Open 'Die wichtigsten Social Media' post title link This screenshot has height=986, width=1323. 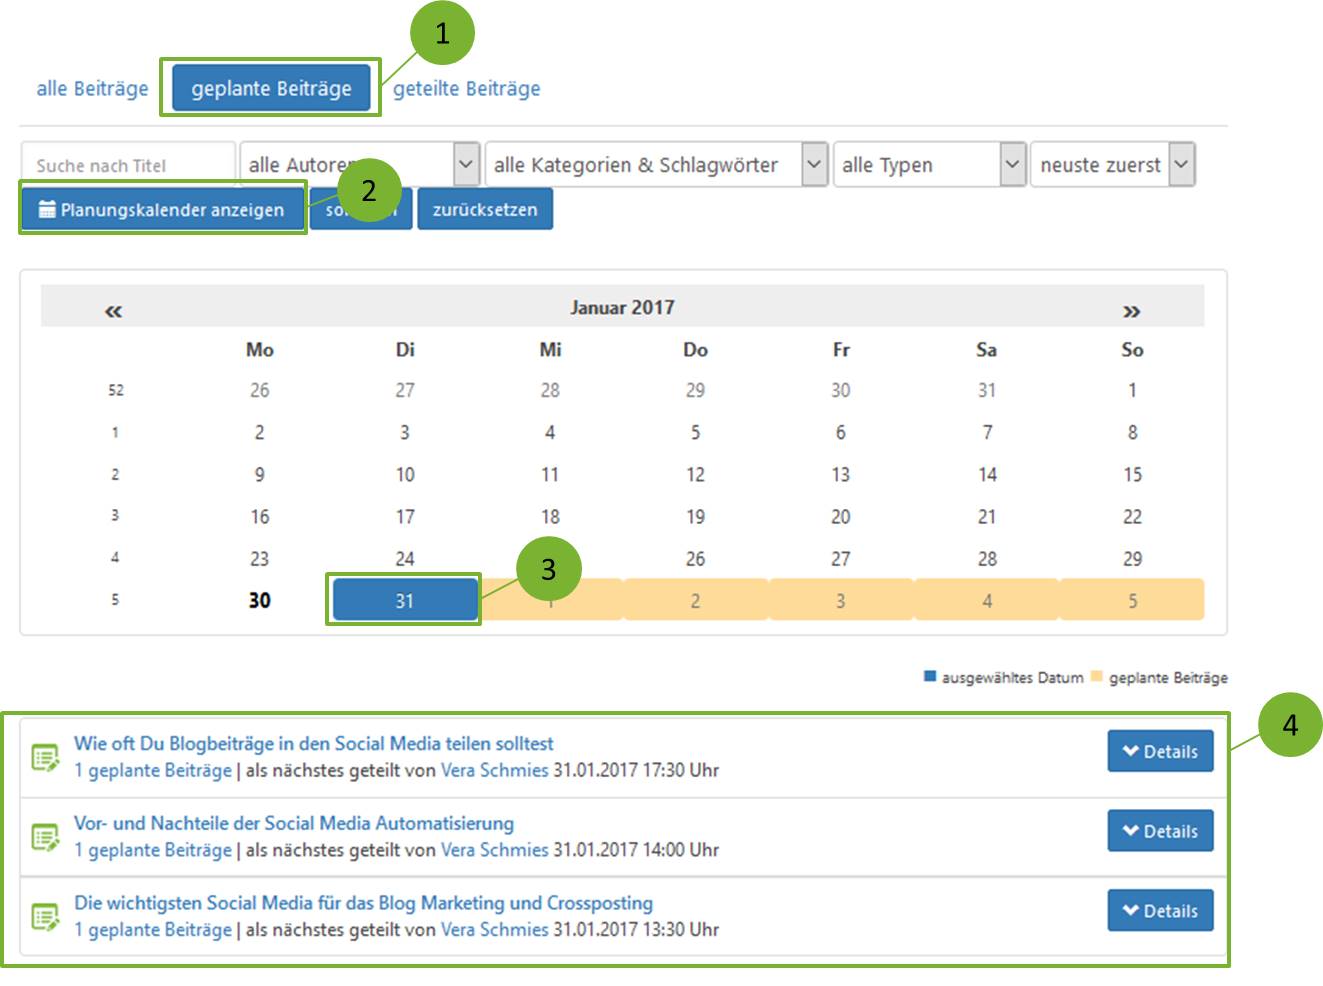tap(363, 903)
